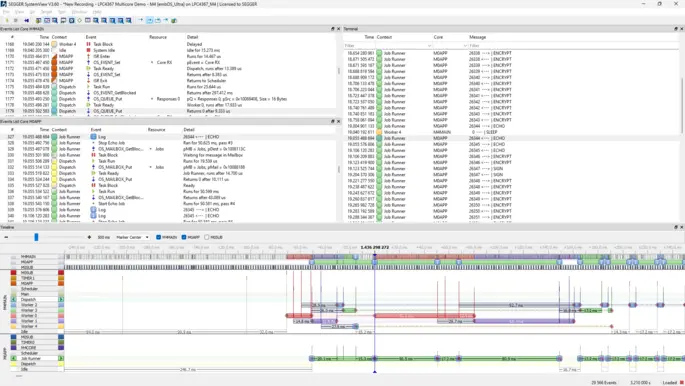Zoom in timeline with plus icon
Viewport: 685px width, 386px height.
(x=89, y=237)
